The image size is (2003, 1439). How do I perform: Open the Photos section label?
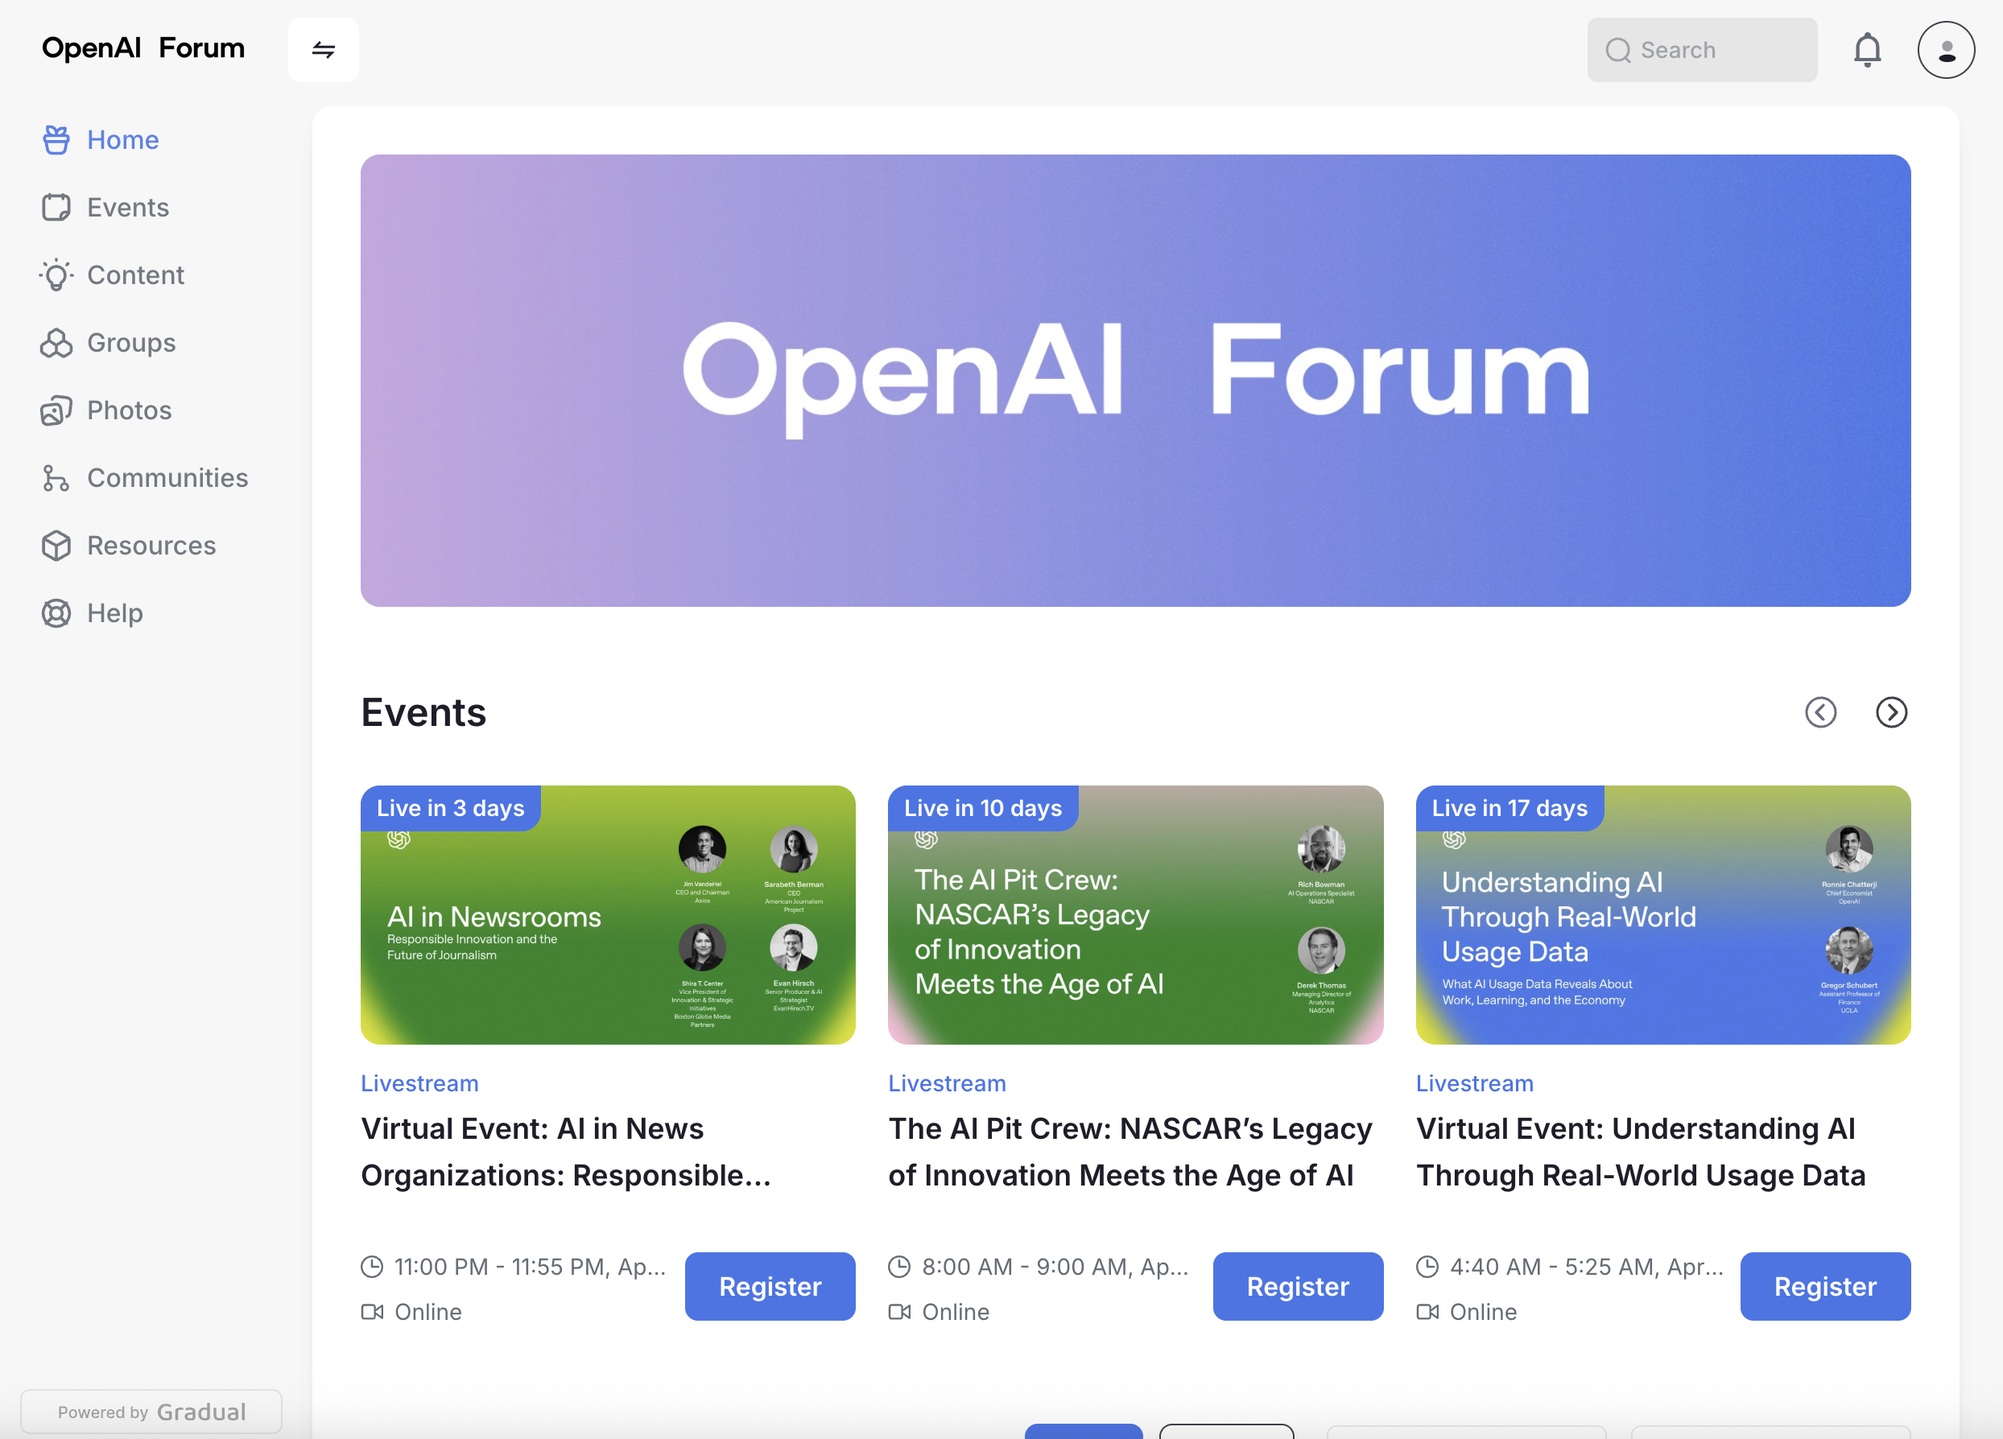point(129,410)
